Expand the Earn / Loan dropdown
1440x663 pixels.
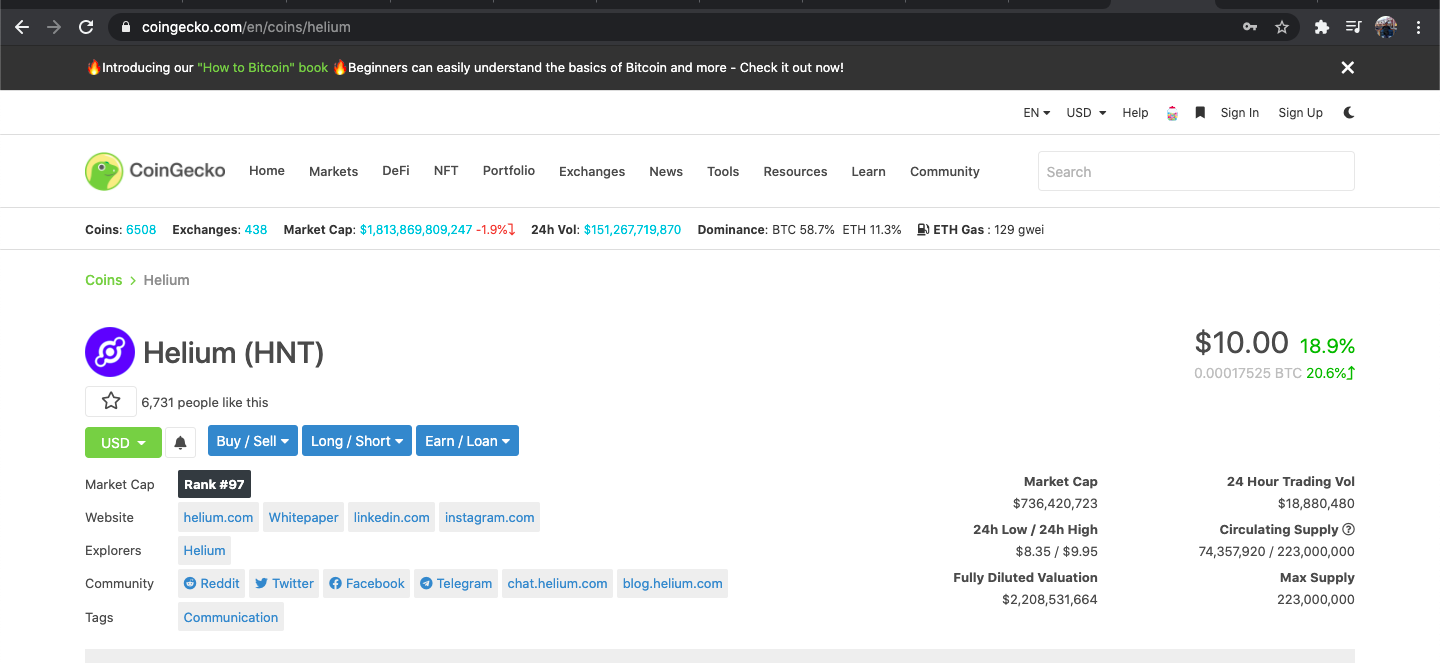467,441
